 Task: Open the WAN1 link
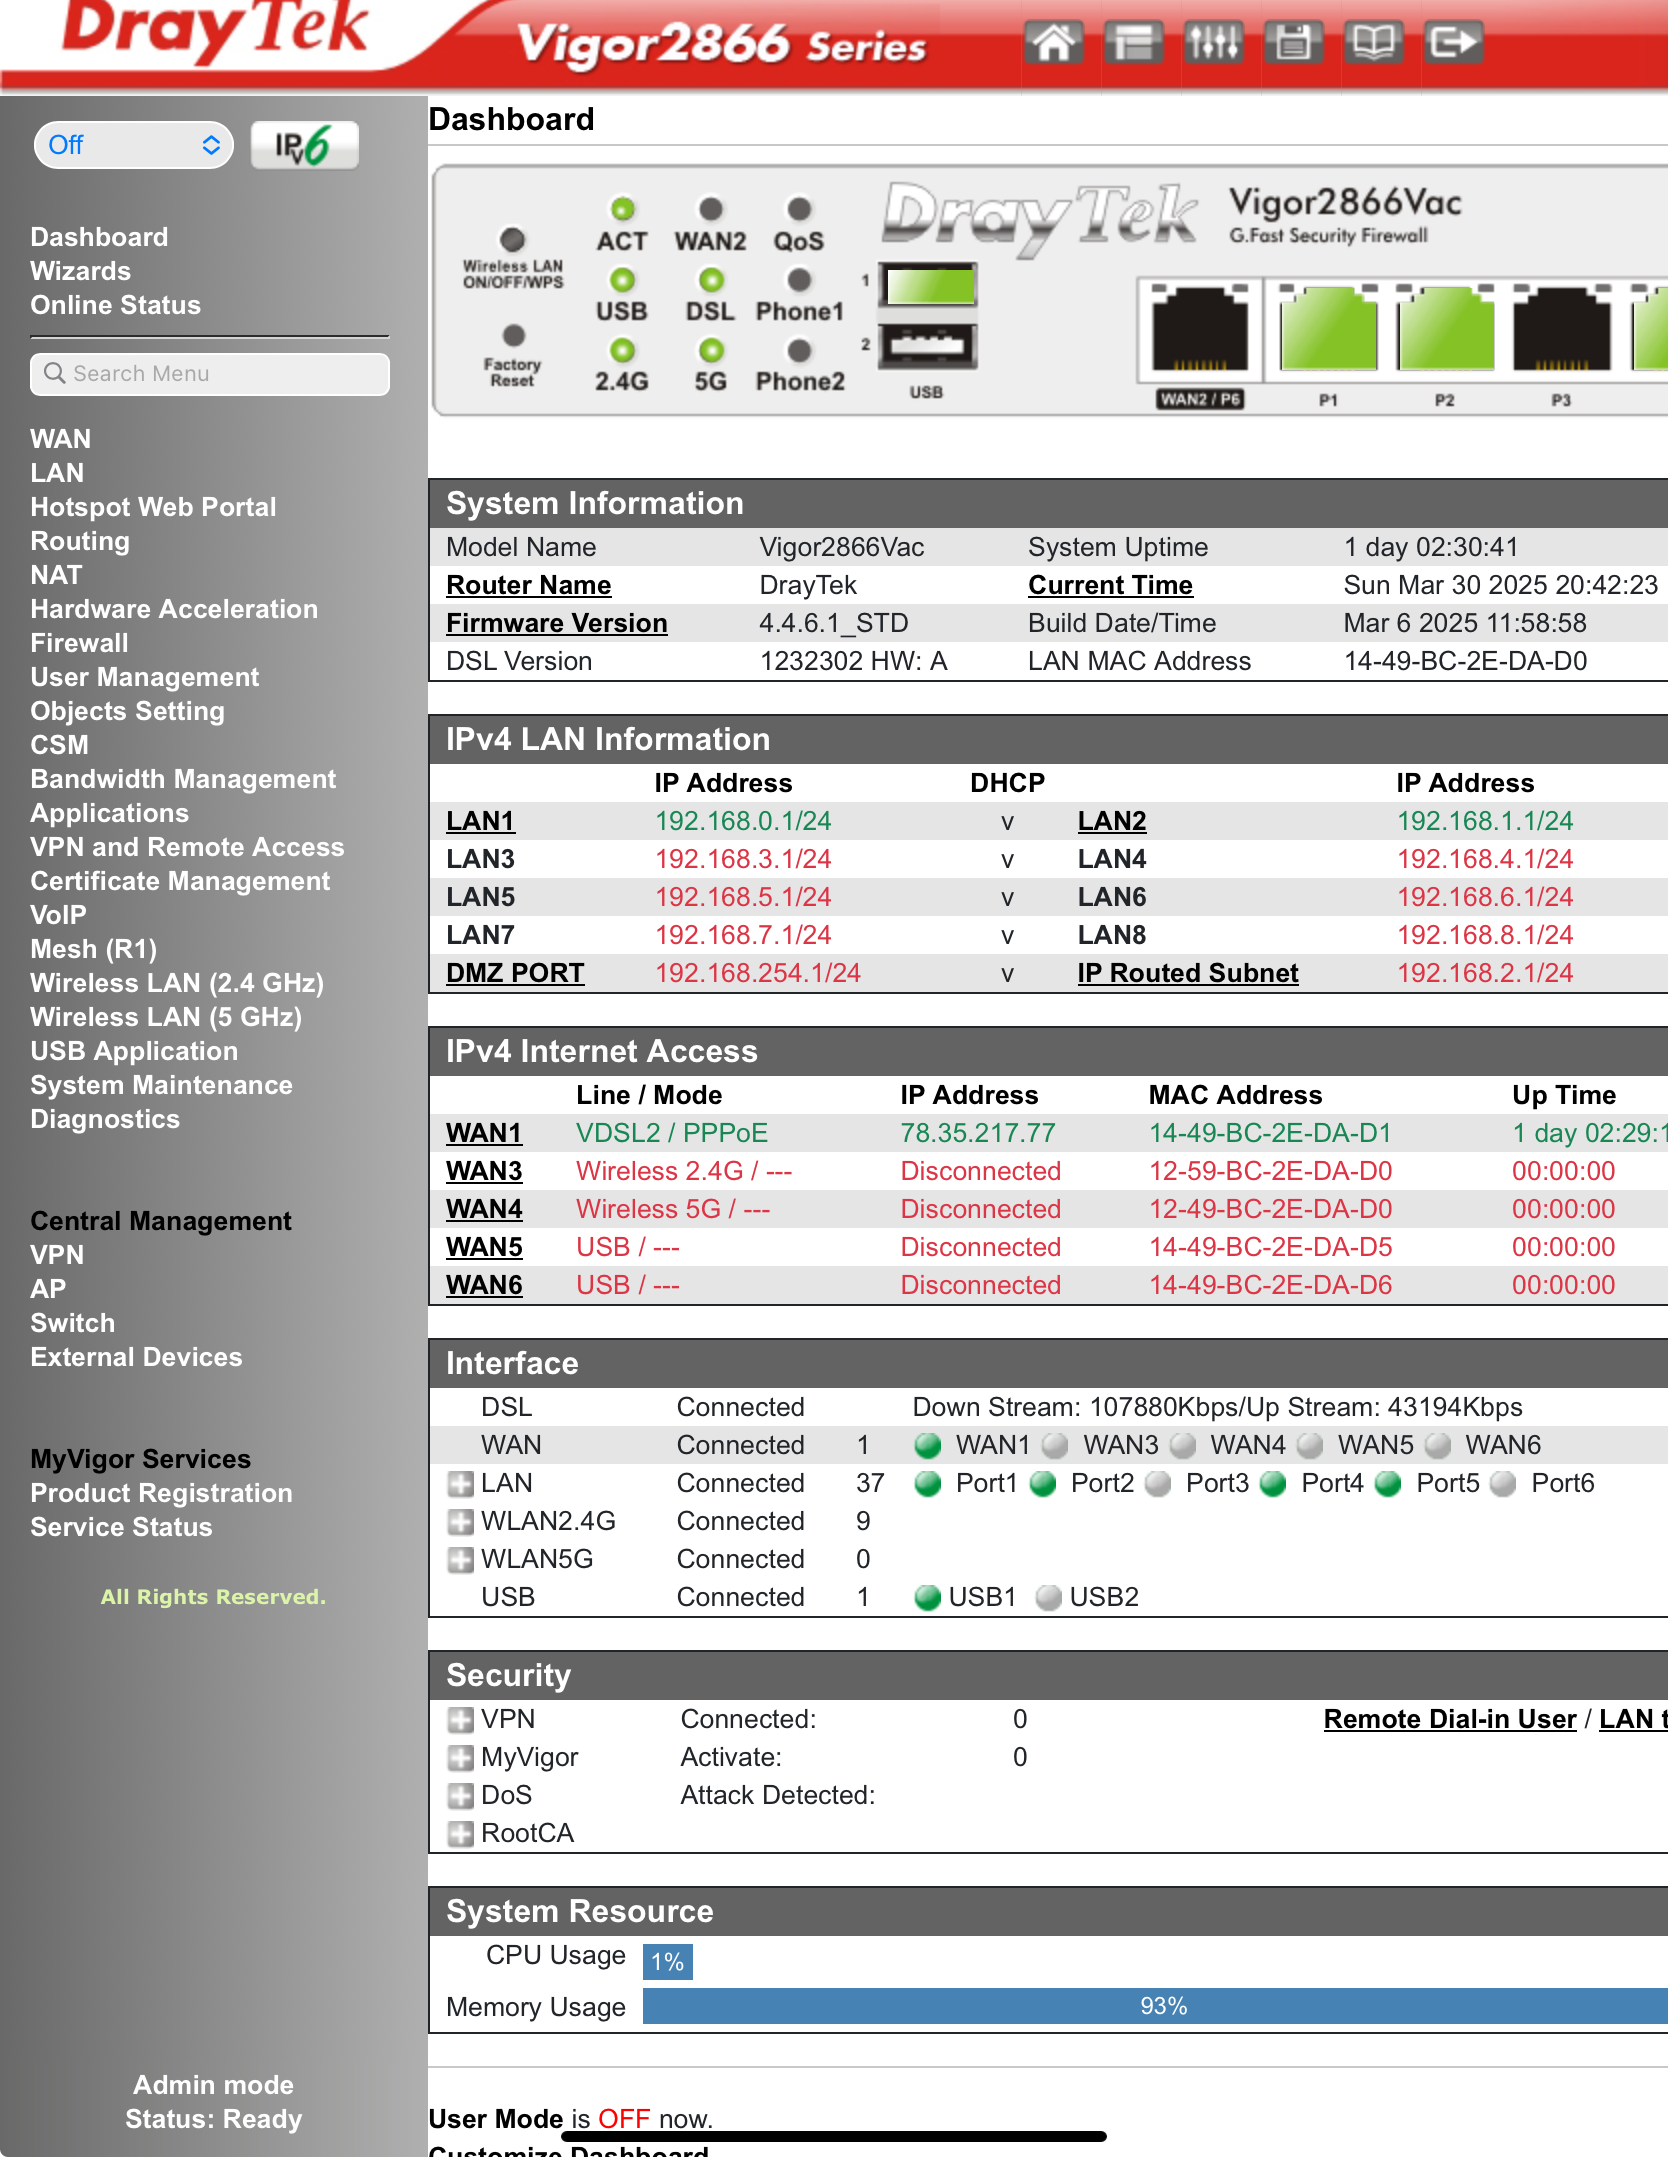tap(484, 1133)
